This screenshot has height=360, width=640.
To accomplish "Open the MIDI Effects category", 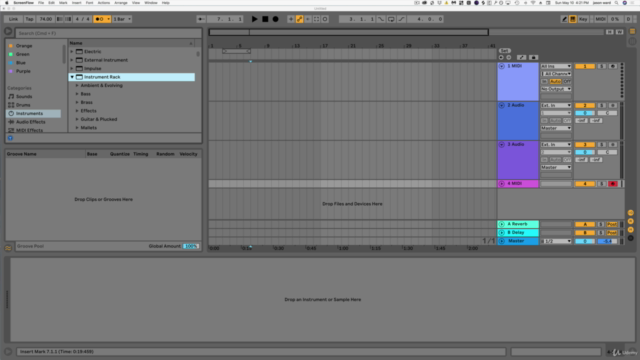I will 29,130.
